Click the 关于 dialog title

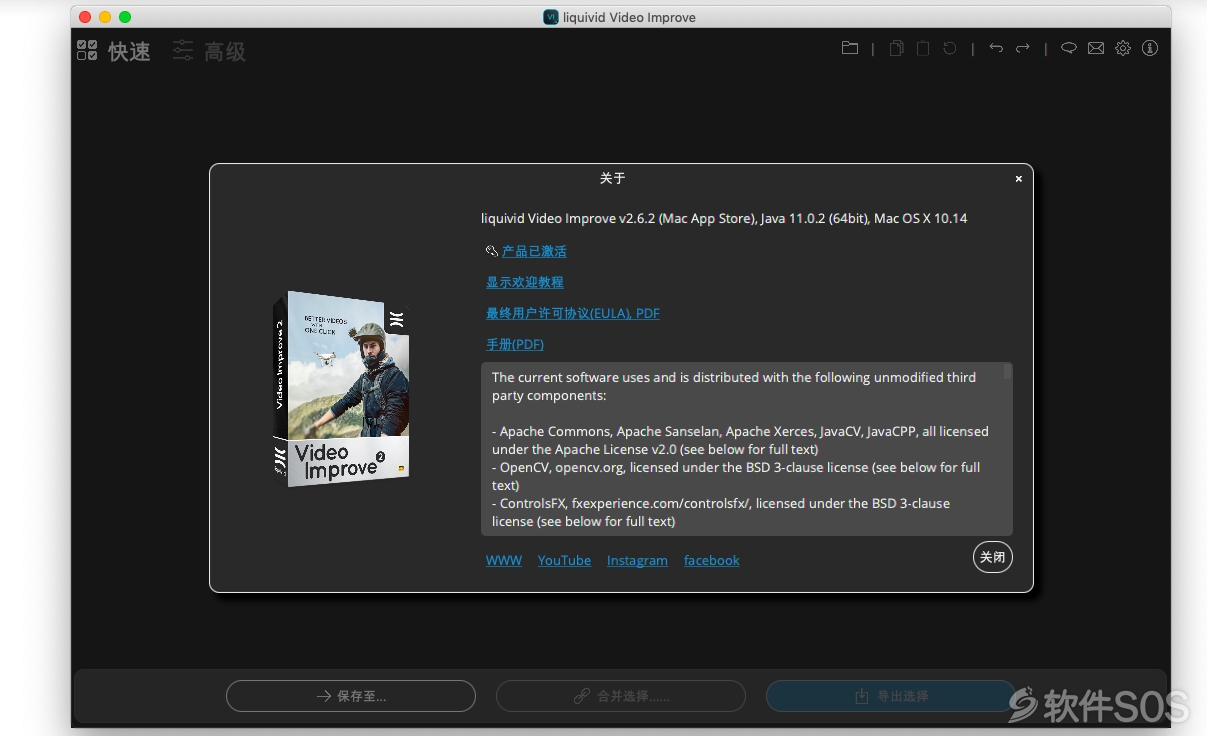(x=612, y=178)
